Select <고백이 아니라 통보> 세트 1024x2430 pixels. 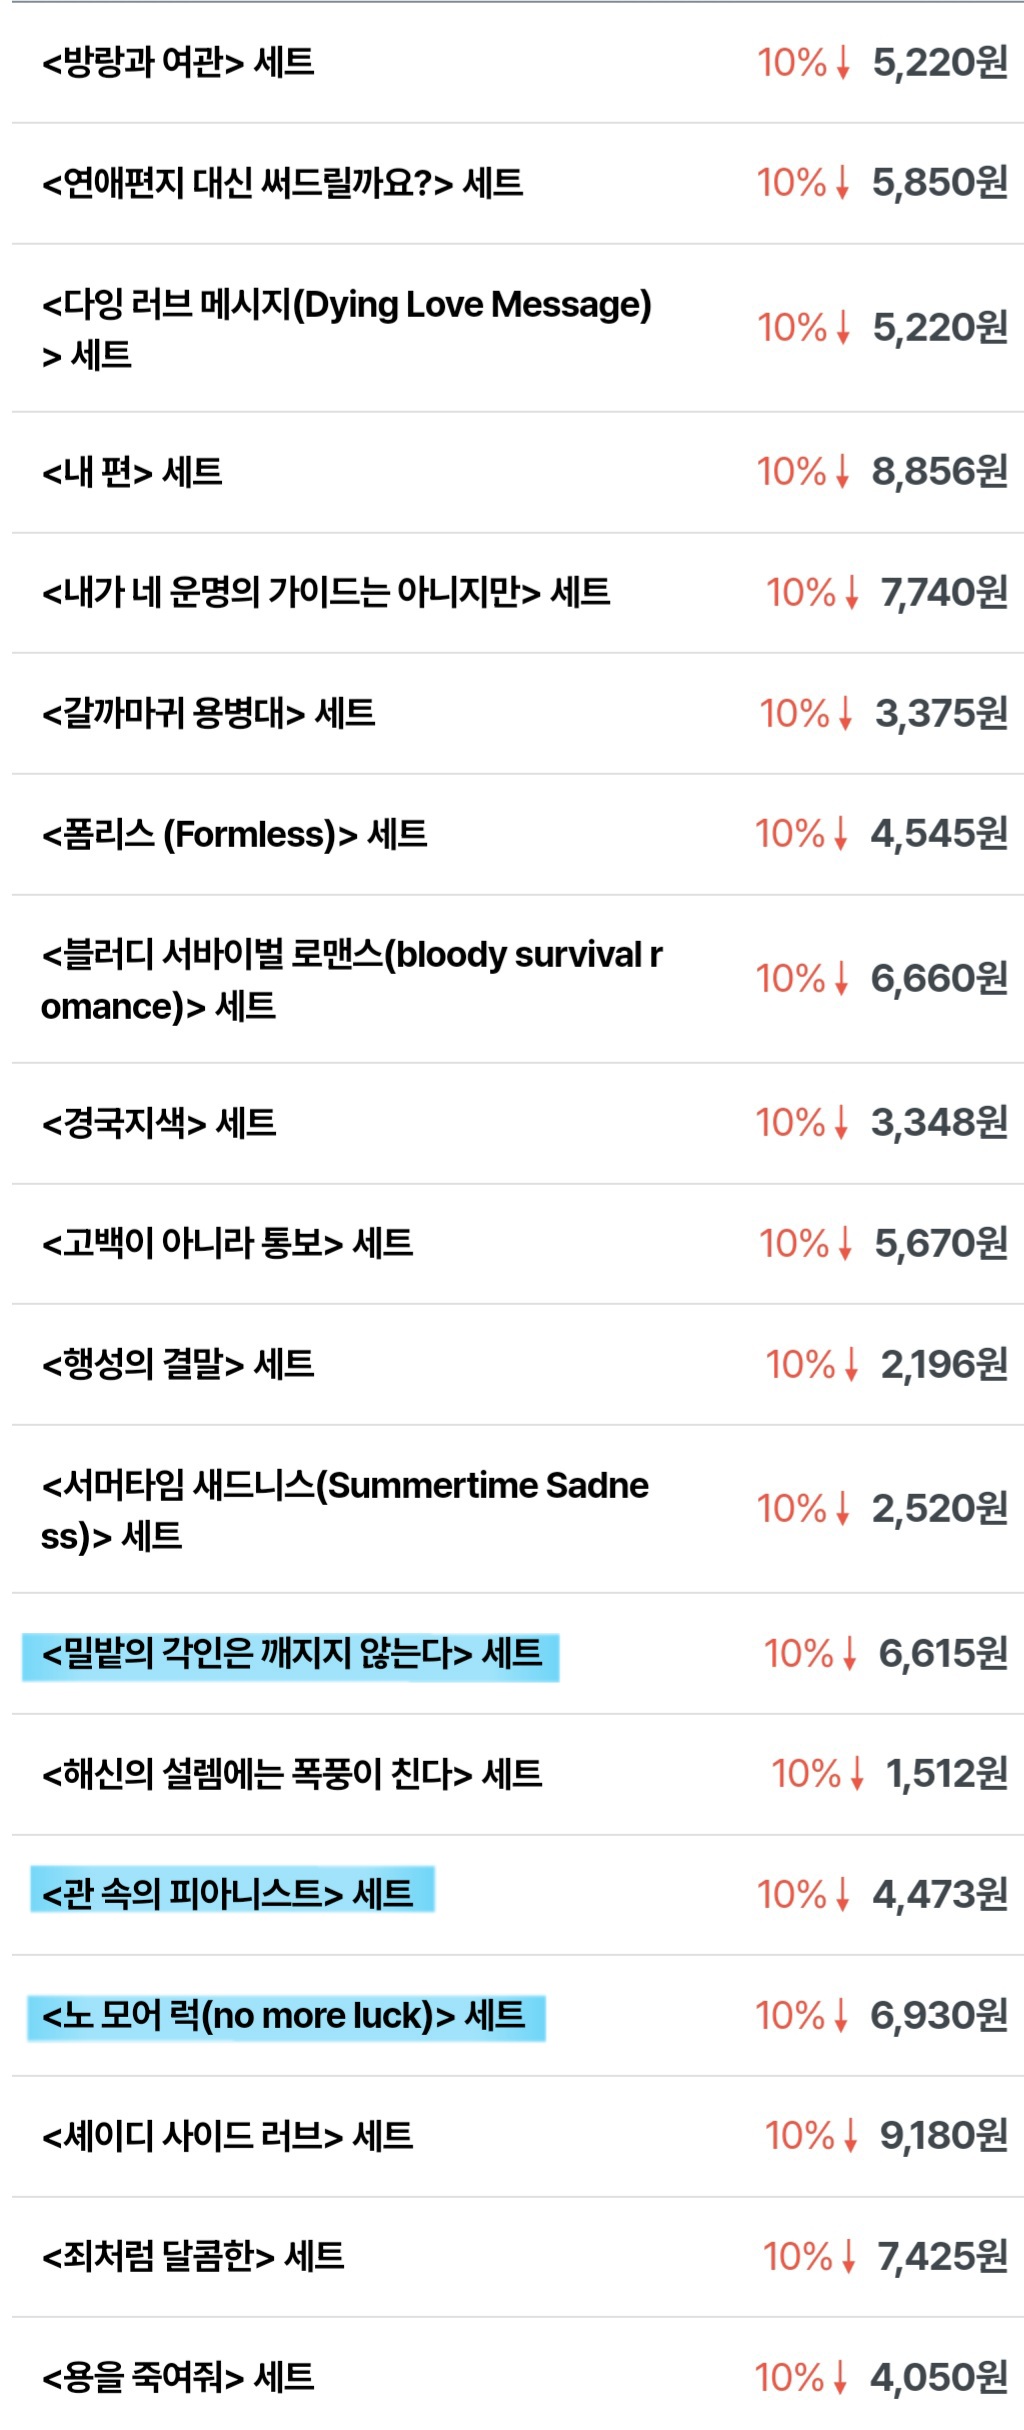[227, 1244]
